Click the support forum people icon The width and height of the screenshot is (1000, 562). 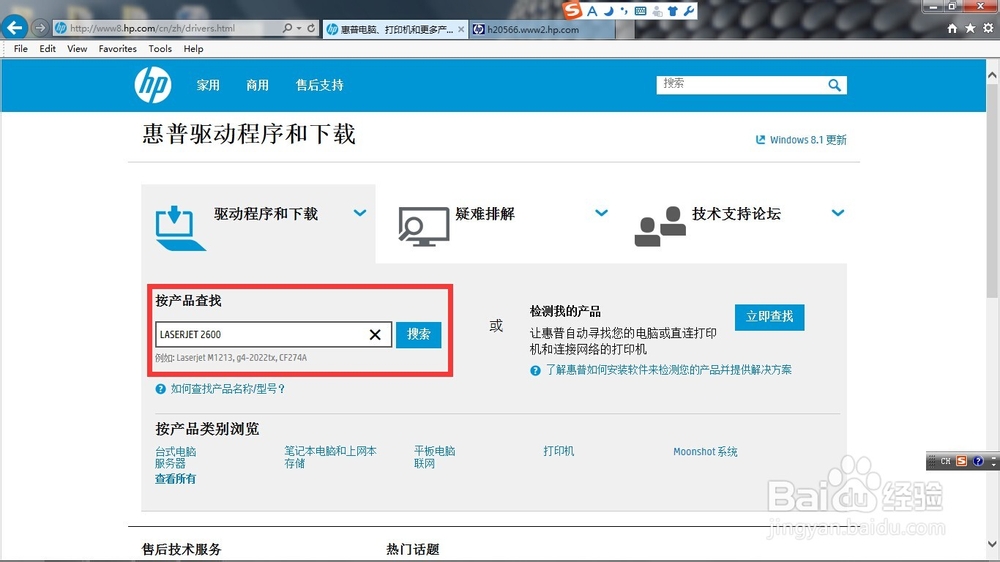(660, 226)
